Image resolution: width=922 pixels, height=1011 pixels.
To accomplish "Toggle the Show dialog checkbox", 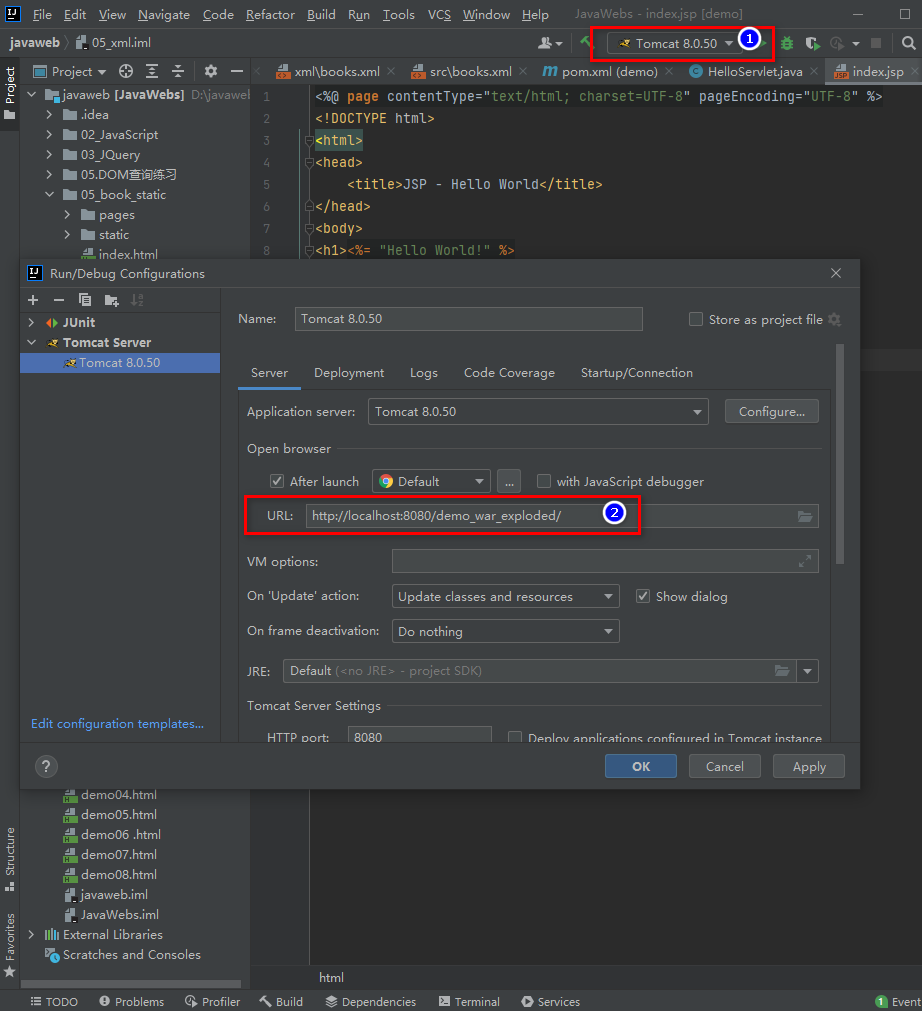I will coord(643,596).
